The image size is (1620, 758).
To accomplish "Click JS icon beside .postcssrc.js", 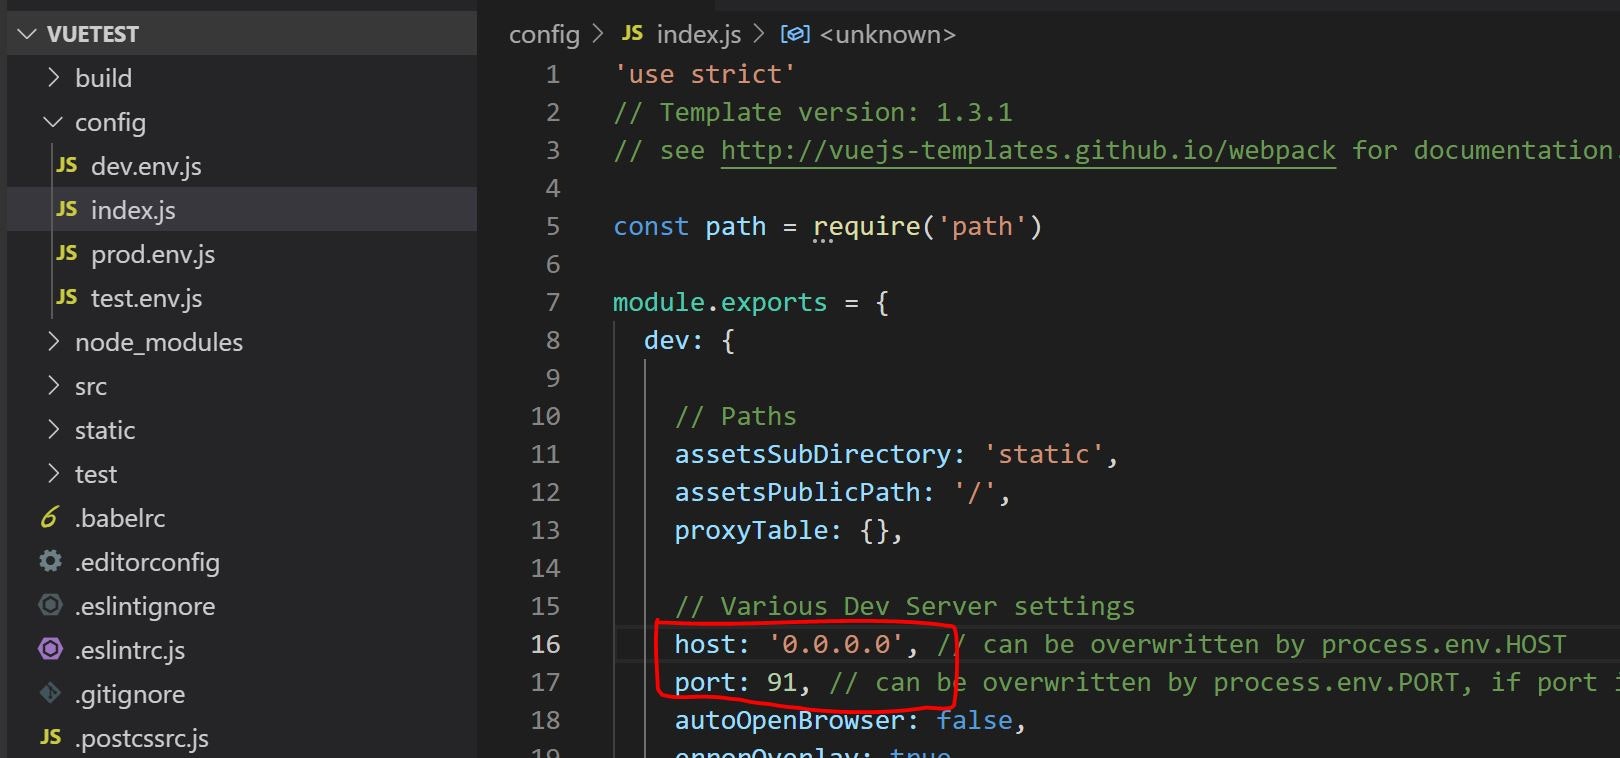I will pyautogui.click(x=51, y=737).
